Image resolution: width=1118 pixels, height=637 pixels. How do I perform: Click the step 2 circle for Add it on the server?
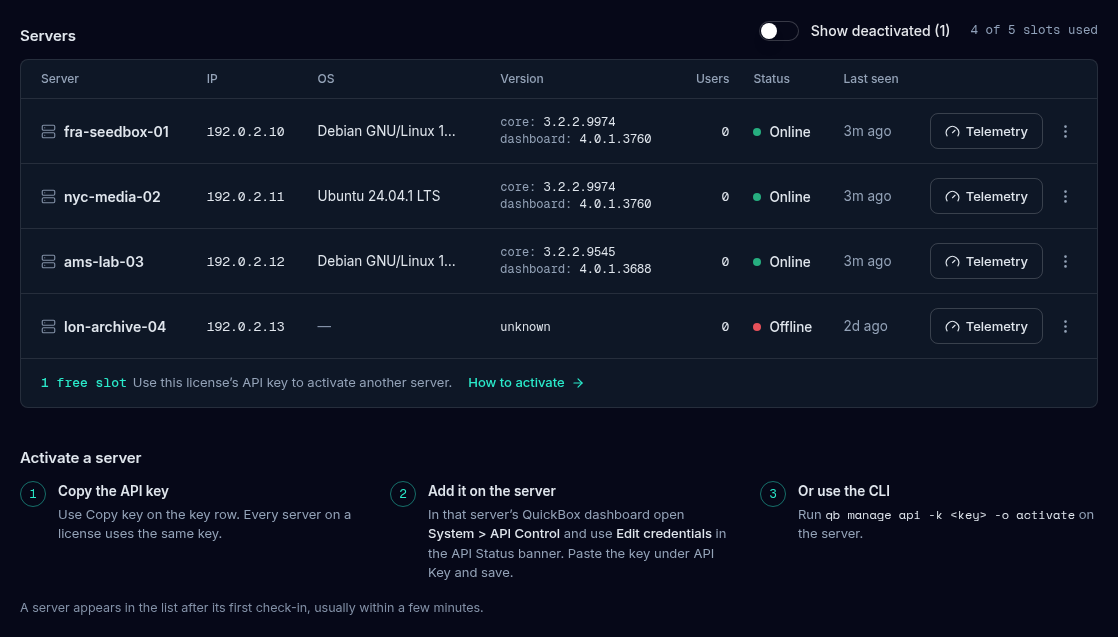coord(403,494)
